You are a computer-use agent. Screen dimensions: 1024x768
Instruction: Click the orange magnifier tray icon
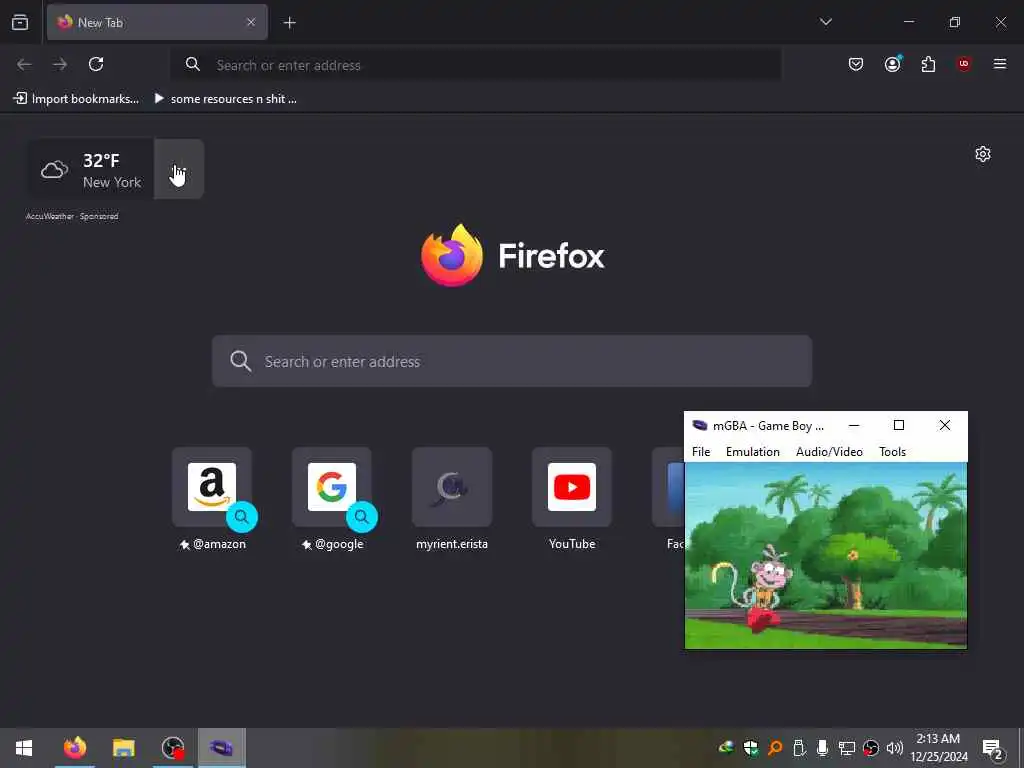click(x=775, y=748)
